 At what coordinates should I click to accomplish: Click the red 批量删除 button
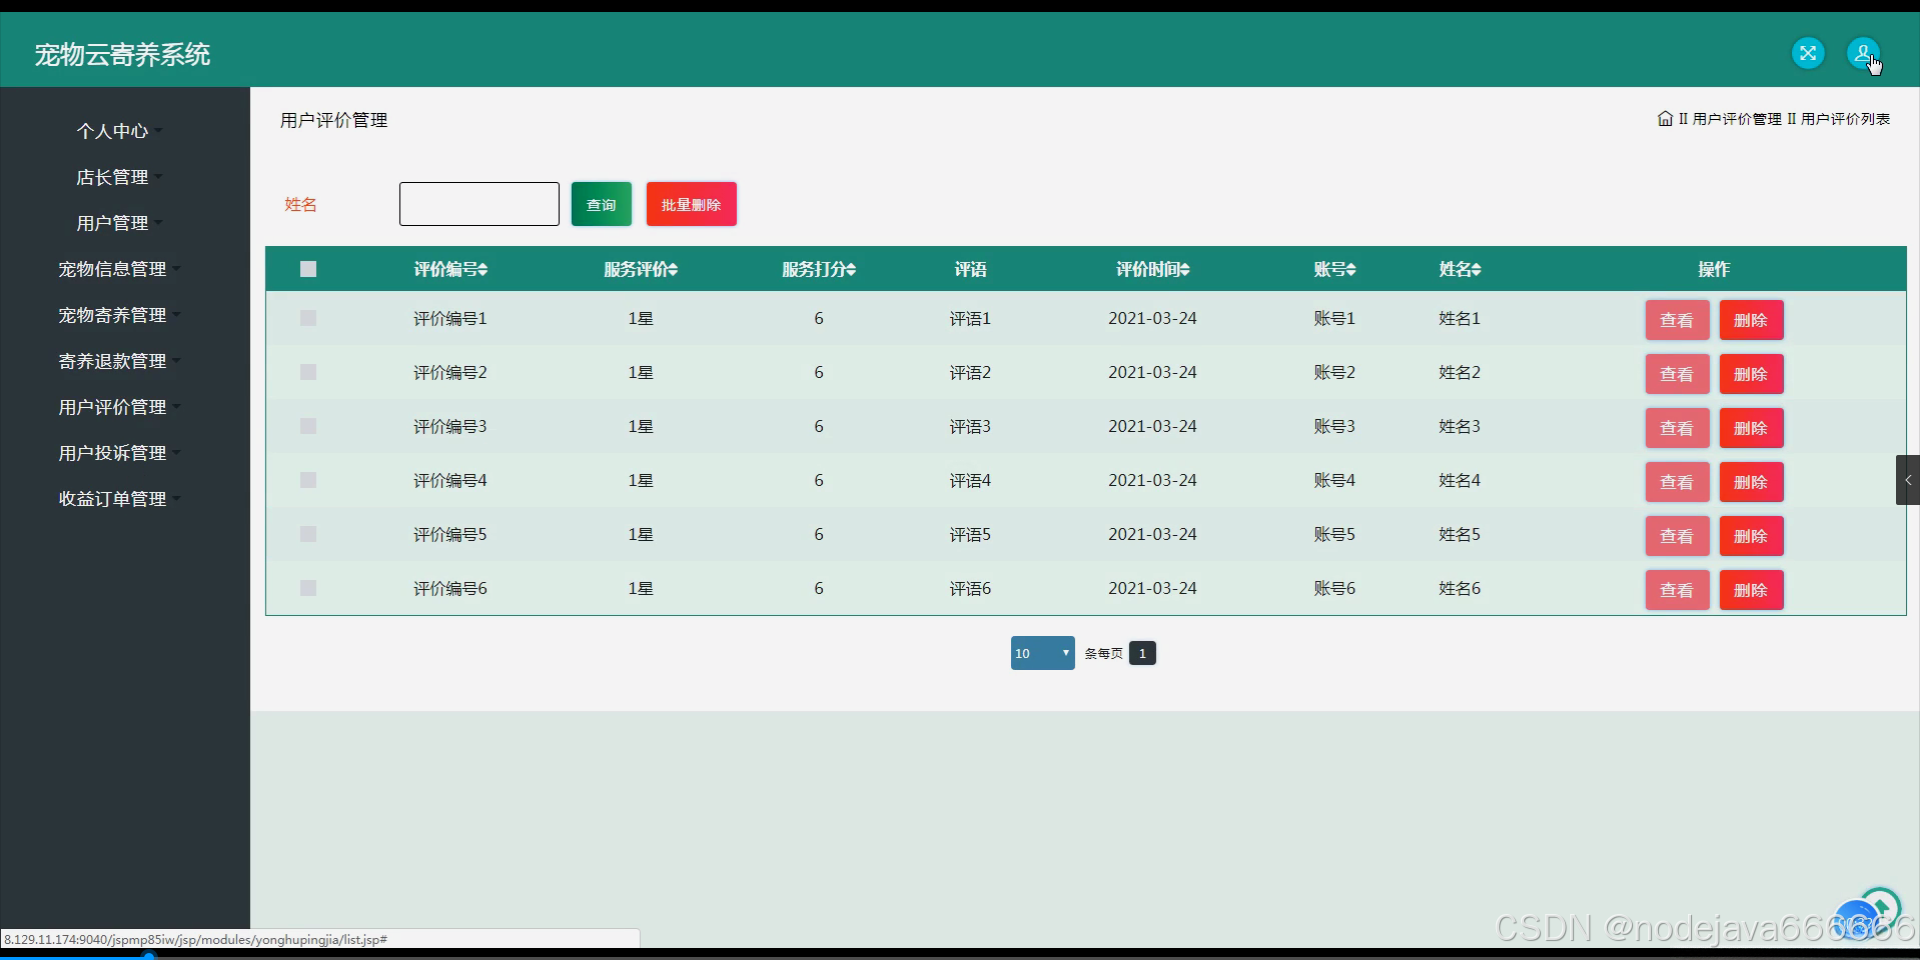tap(691, 204)
